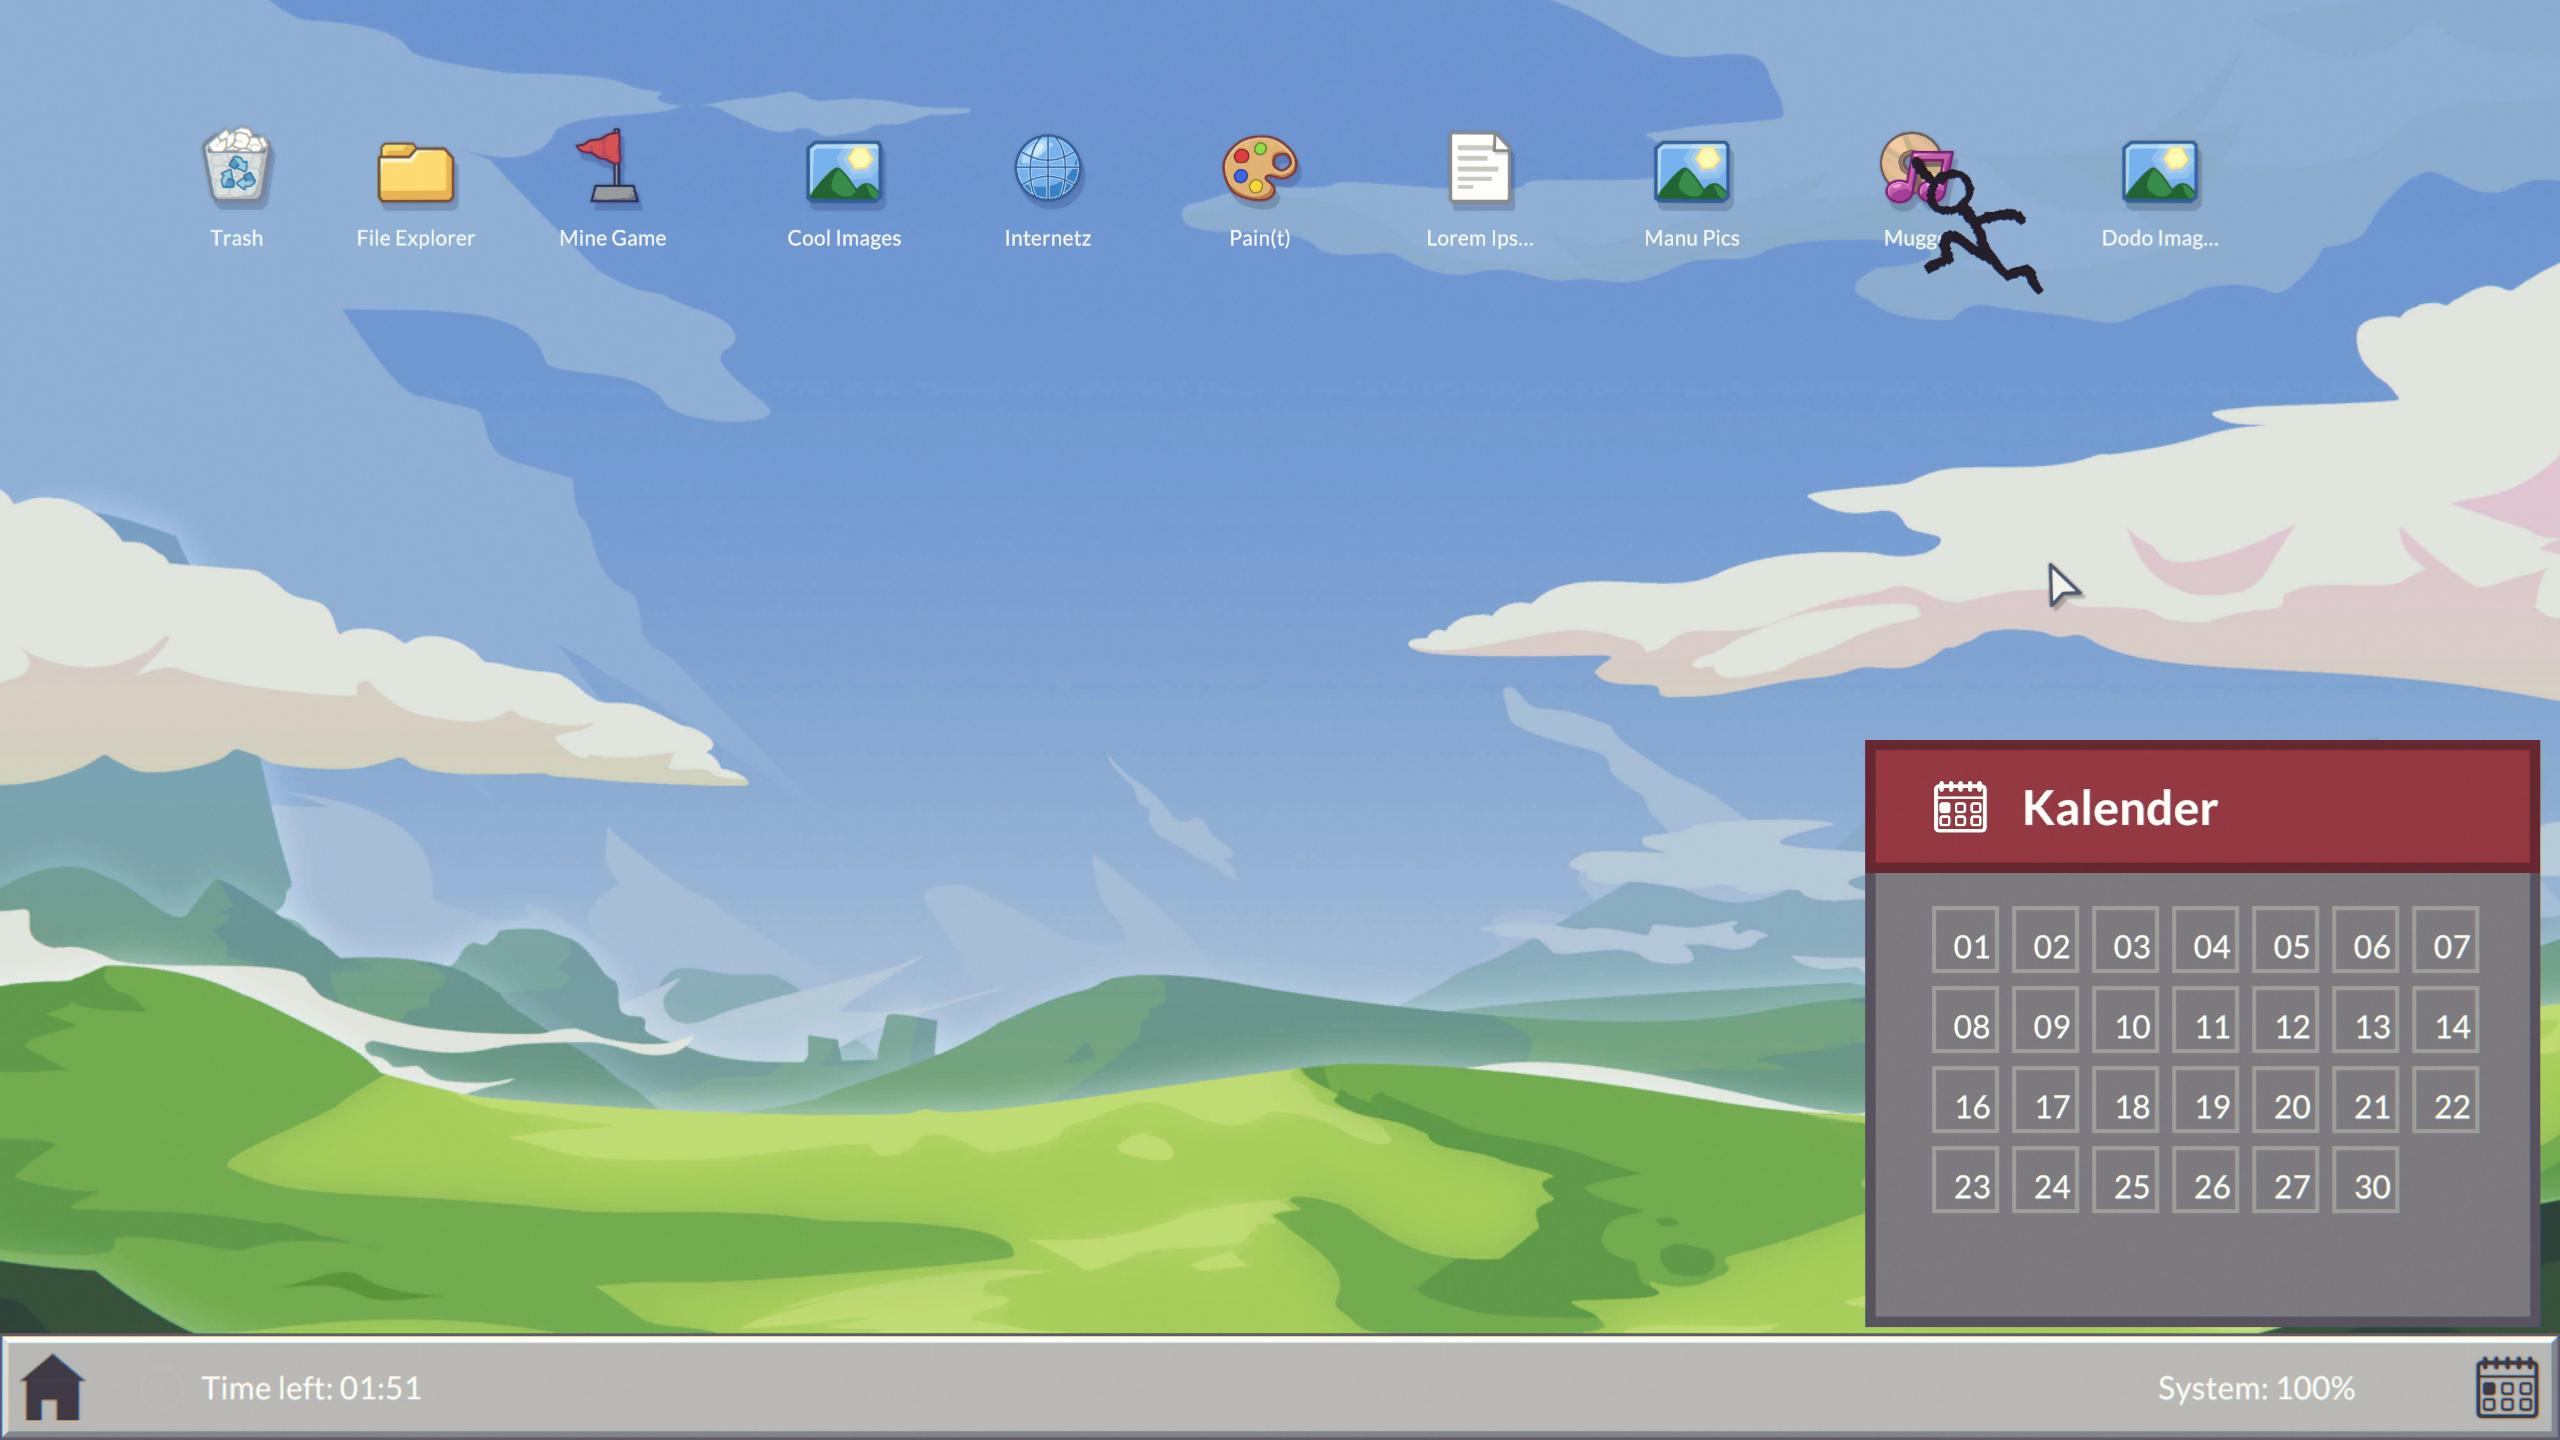Pick day 19 in the calendar
2560x1440 pixels.
pyautogui.click(x=2205, y=1100)
